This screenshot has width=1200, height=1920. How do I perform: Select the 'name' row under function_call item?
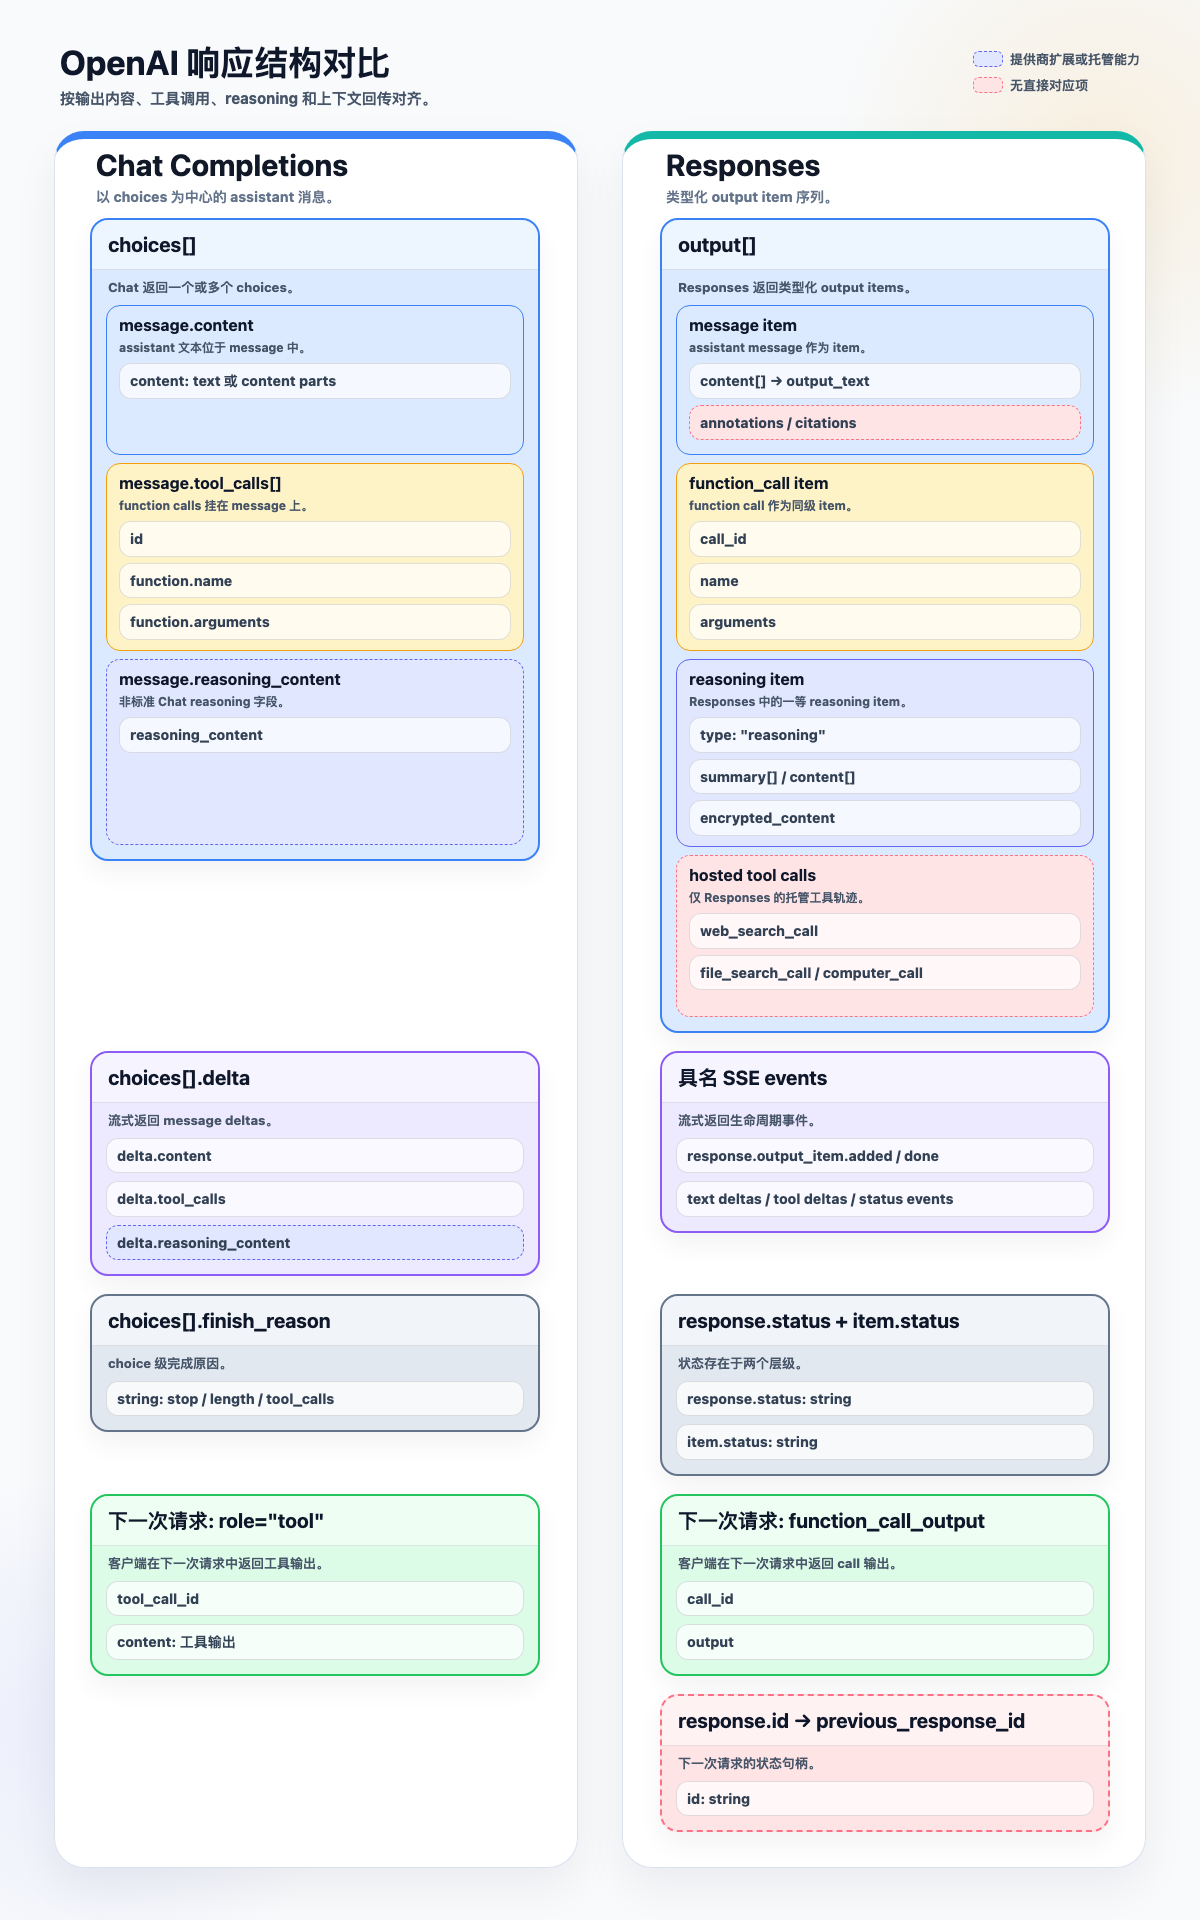click(x=885, y=581)
